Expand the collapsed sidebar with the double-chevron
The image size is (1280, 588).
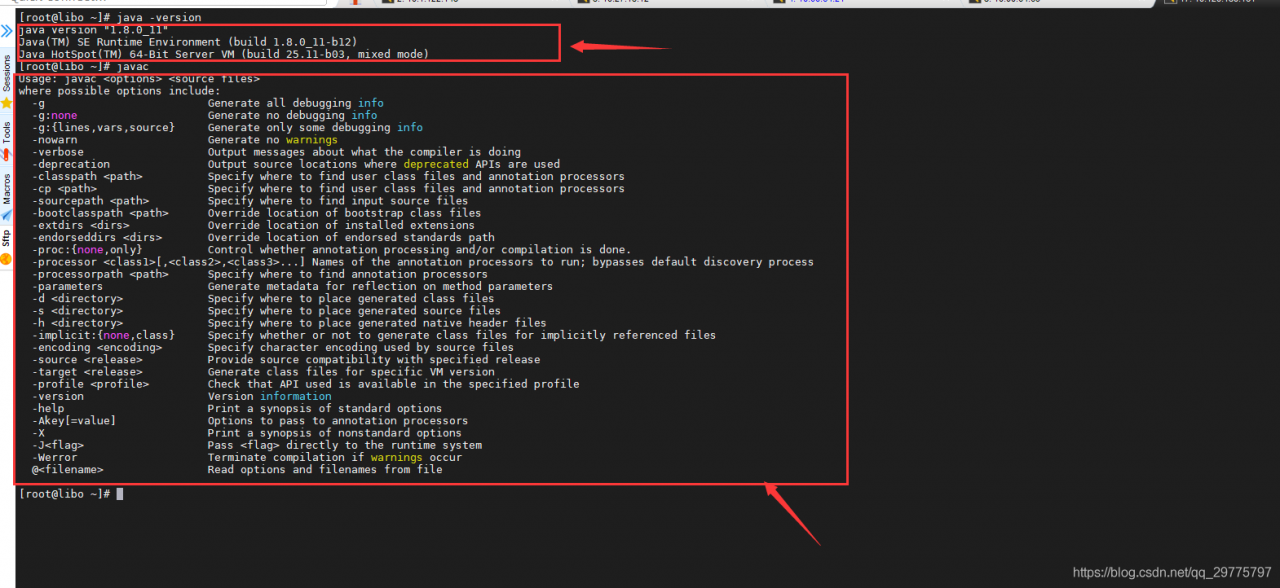coord(7,31)
